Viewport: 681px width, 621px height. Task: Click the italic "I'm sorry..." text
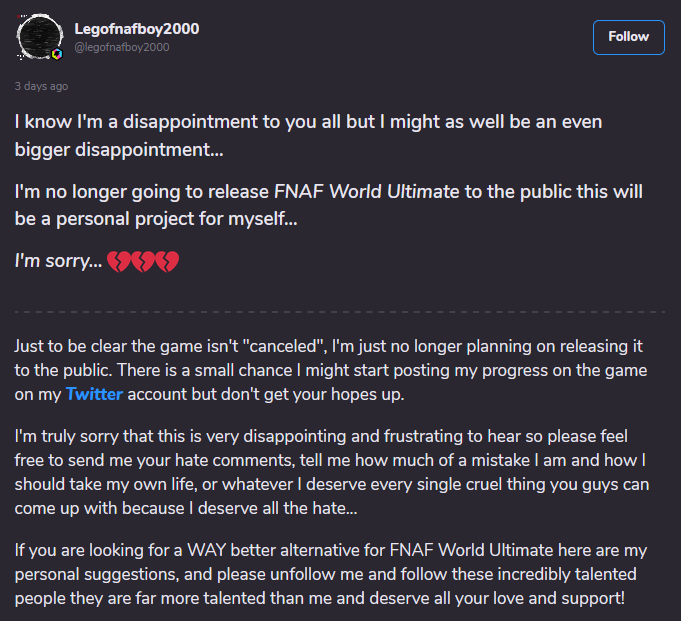[59, 262]
